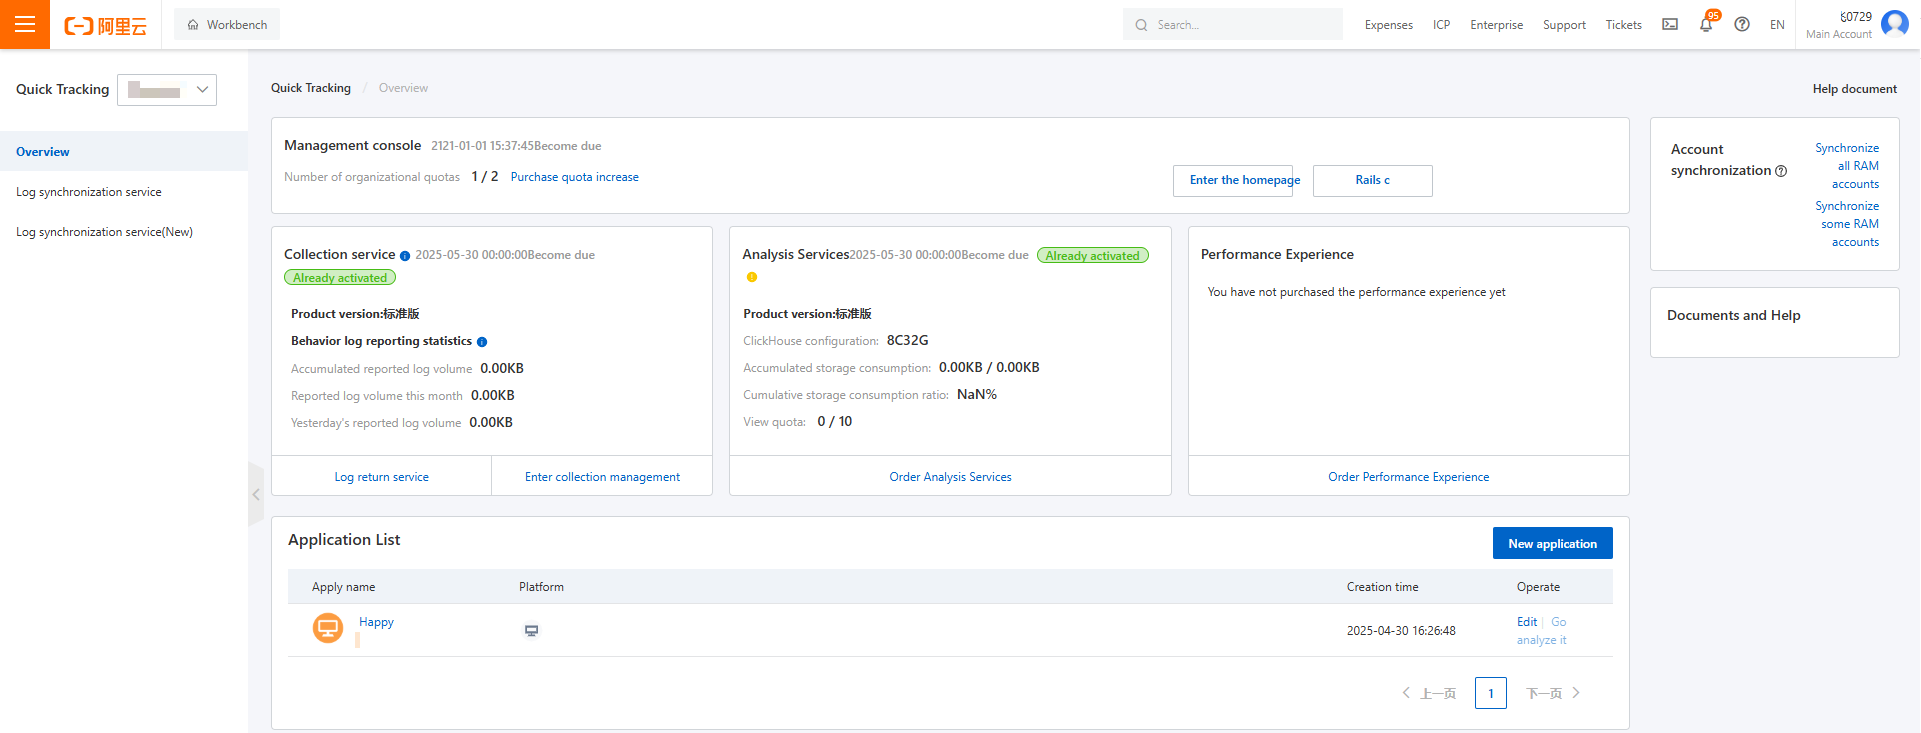This screenshot has width=1921, height=733.
Task: Click Enter collection management
Action: (x=602, y=477)
